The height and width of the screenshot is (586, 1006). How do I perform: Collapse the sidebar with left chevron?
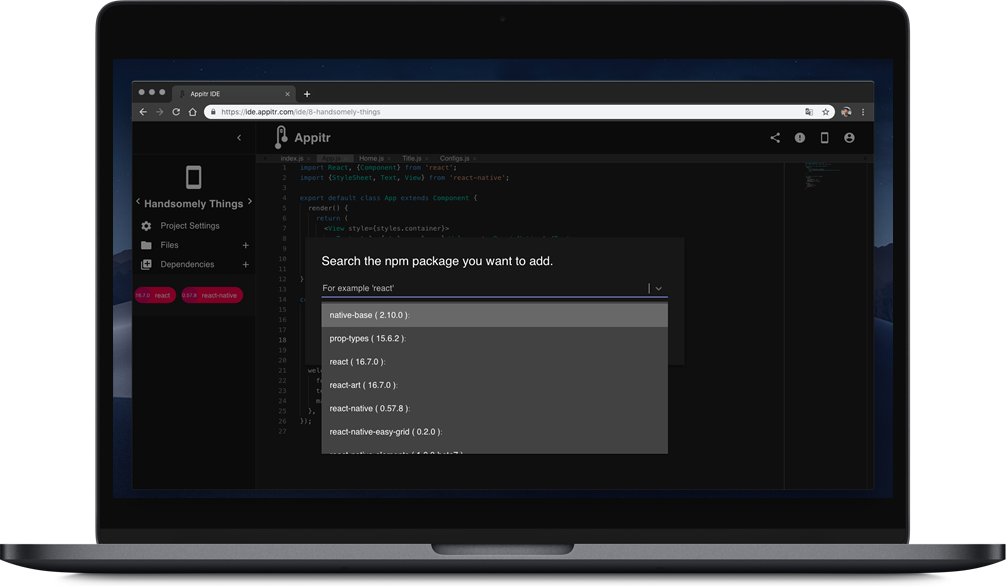click(x=239, y=137)
